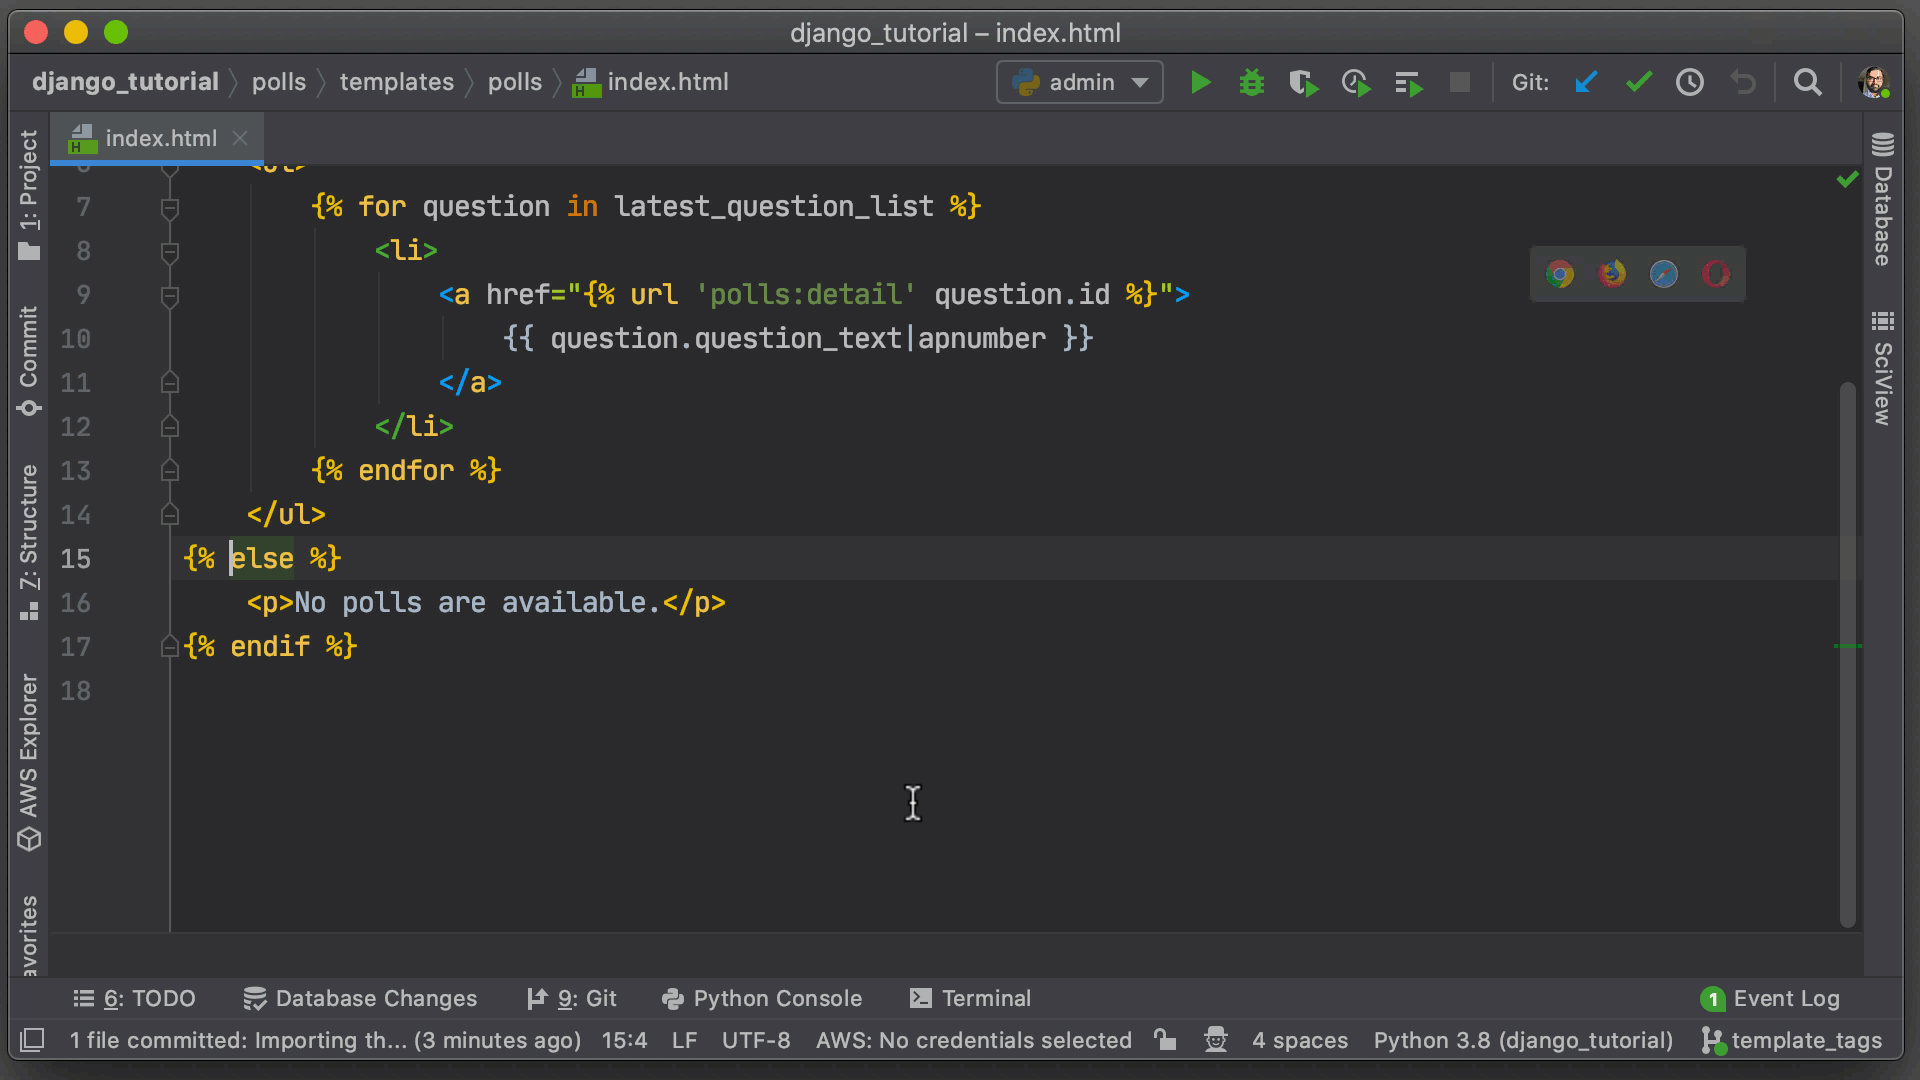Start debugging with the green bug icon
The image size is (1920, 1080).
pos(1252,82)
